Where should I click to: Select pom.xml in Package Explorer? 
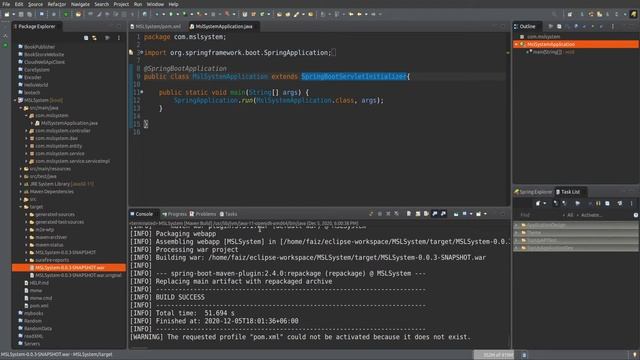point(39,306)
